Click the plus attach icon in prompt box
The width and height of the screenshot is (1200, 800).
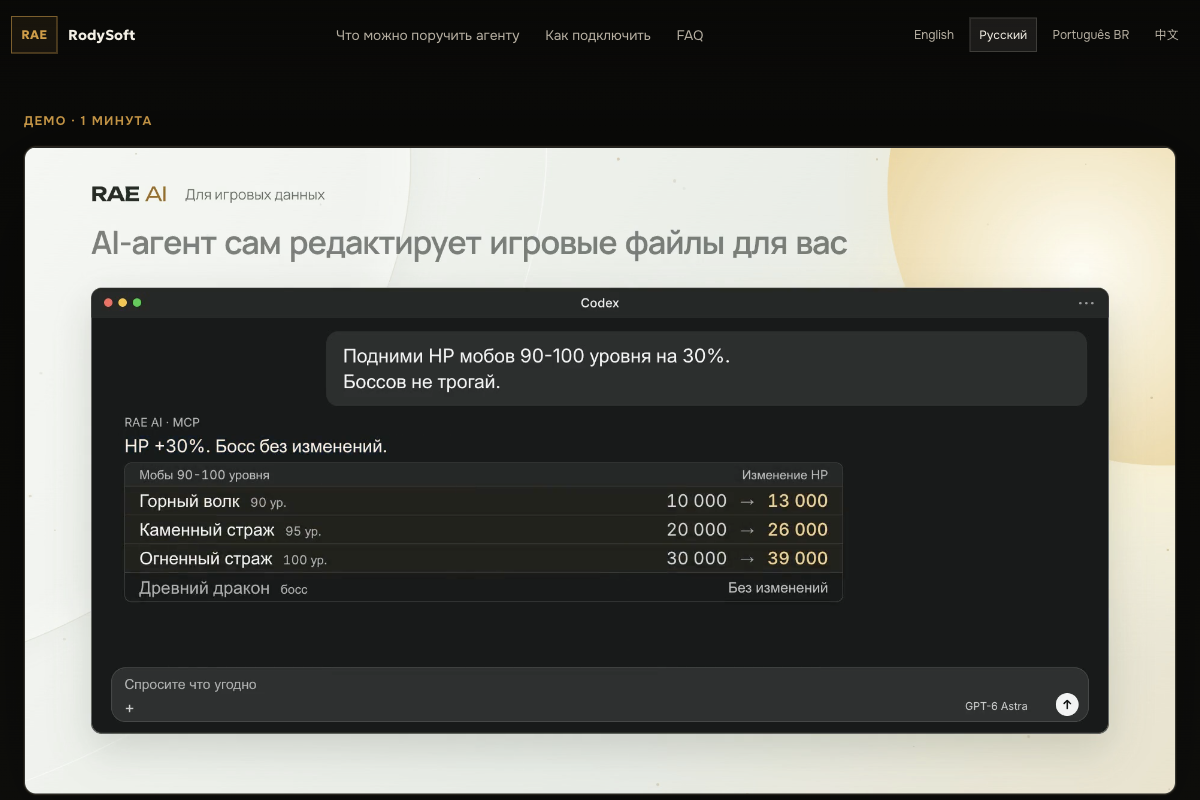pyautogui.click(x=129, y=708)
